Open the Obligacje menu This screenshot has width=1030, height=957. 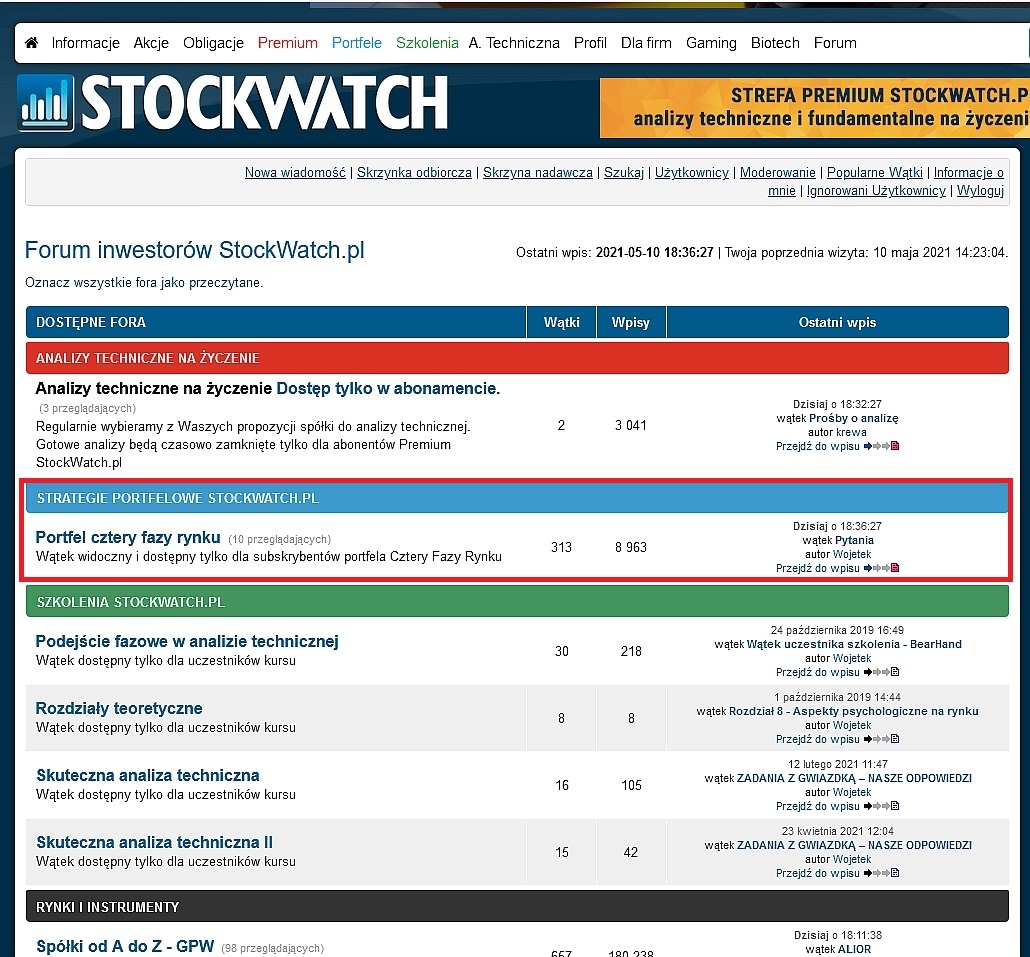tap(213, 43)
